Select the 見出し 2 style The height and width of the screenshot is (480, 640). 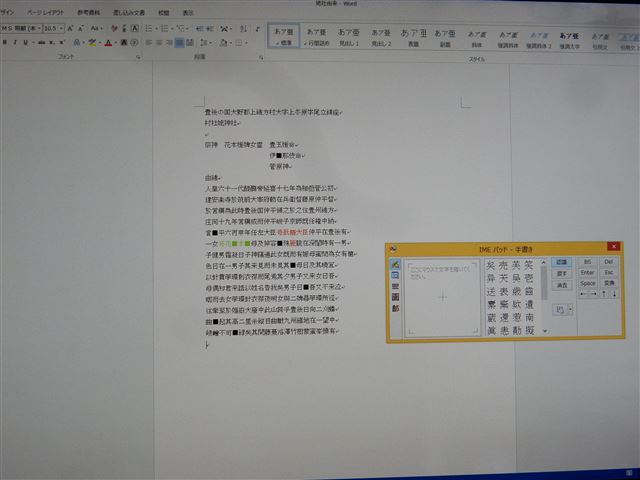click(x=381, y=37)
